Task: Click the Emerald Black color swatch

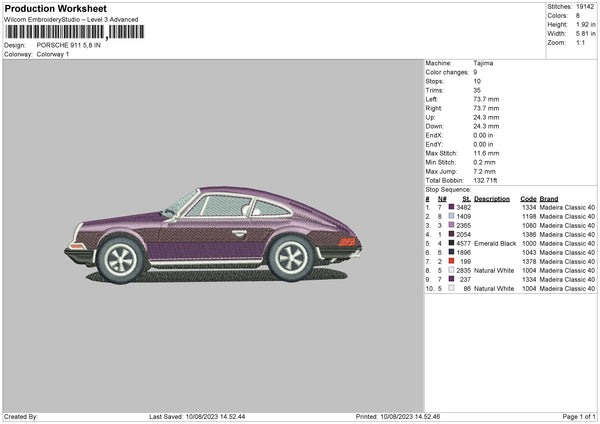Action: click(x=451, y=243)
